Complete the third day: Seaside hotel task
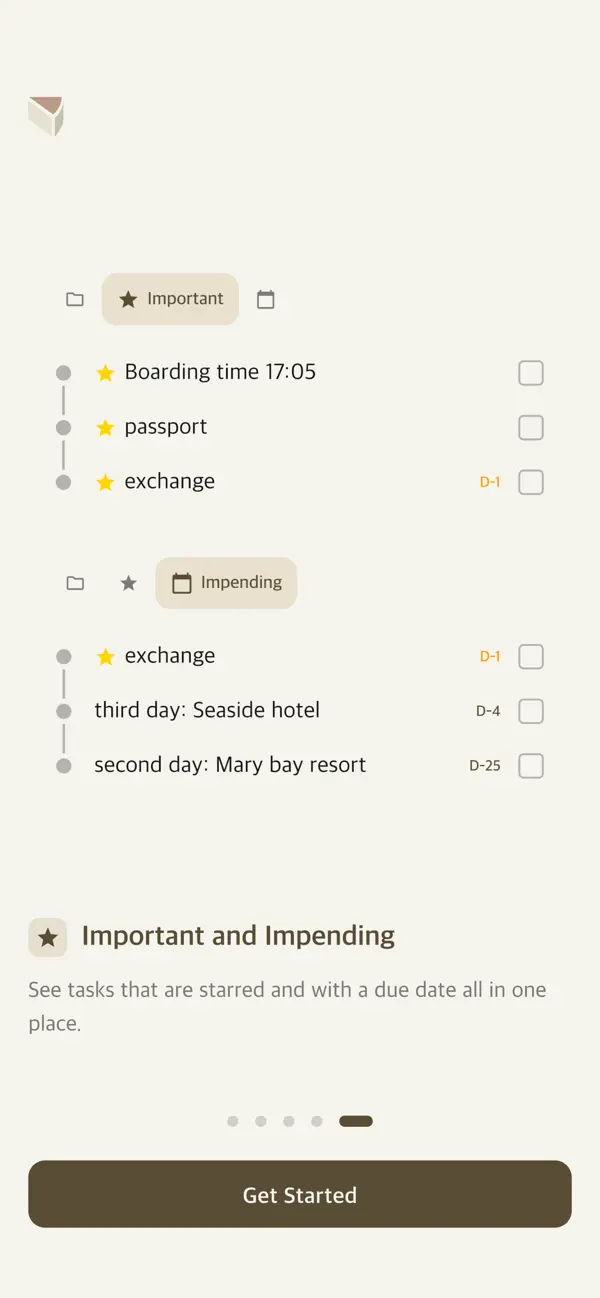600x1298 pixels. pyautogui.click(x=531, y=710)
